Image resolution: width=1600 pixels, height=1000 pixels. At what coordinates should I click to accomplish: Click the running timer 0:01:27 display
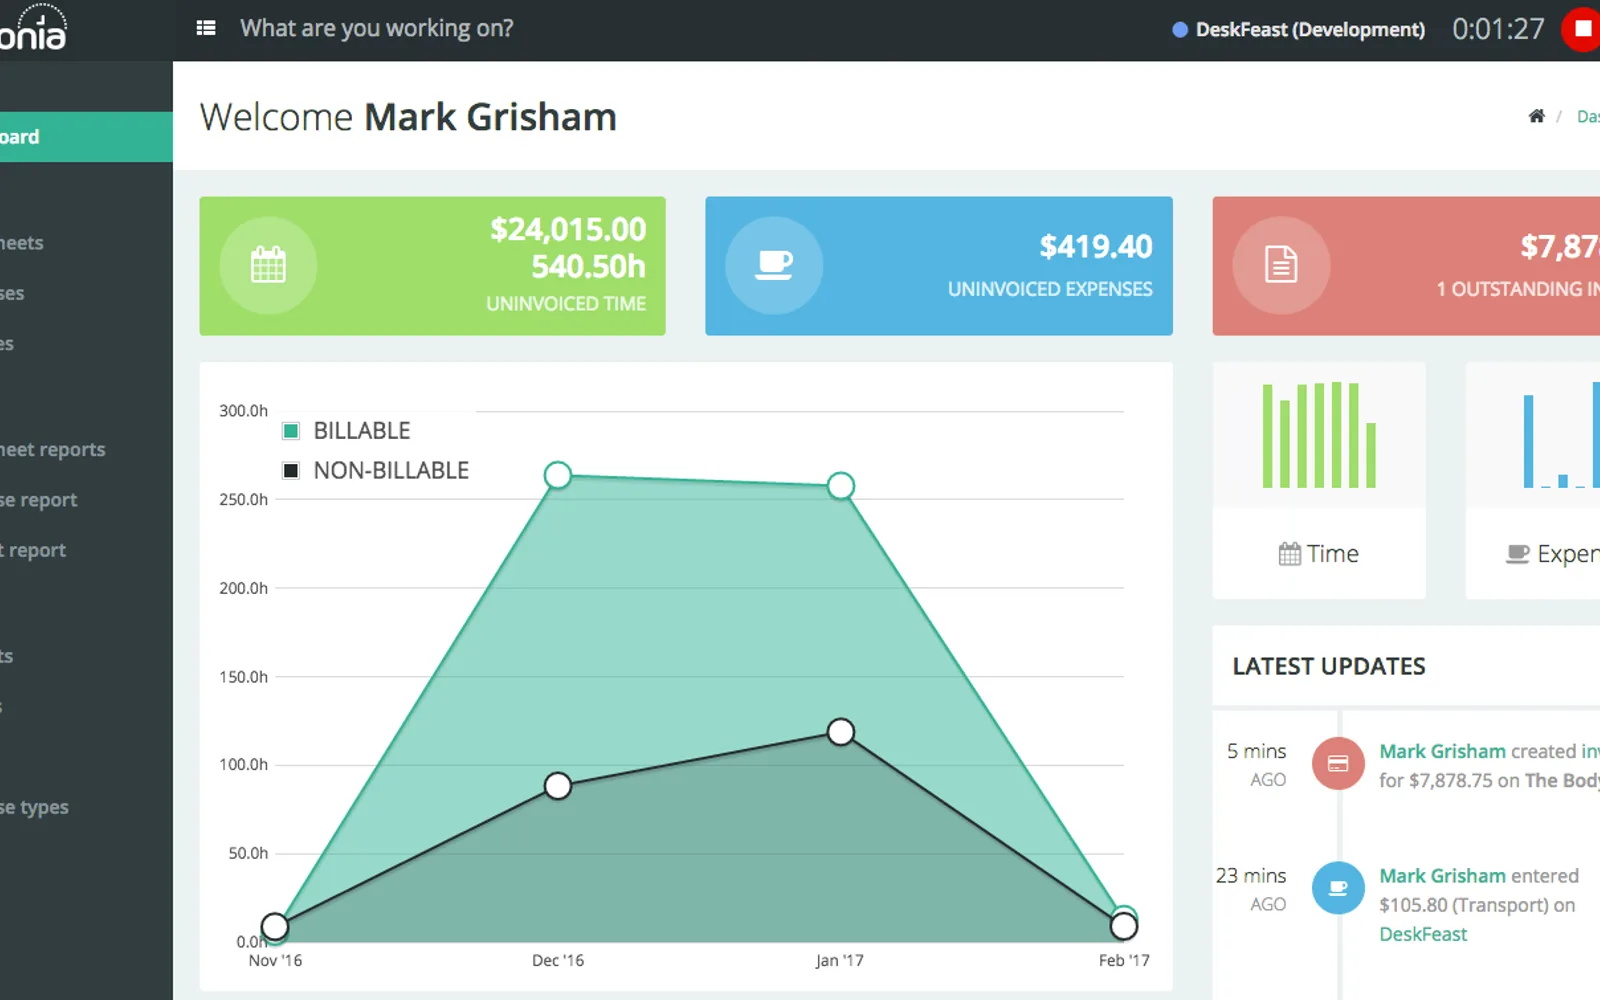click(x=1498, y=29)
